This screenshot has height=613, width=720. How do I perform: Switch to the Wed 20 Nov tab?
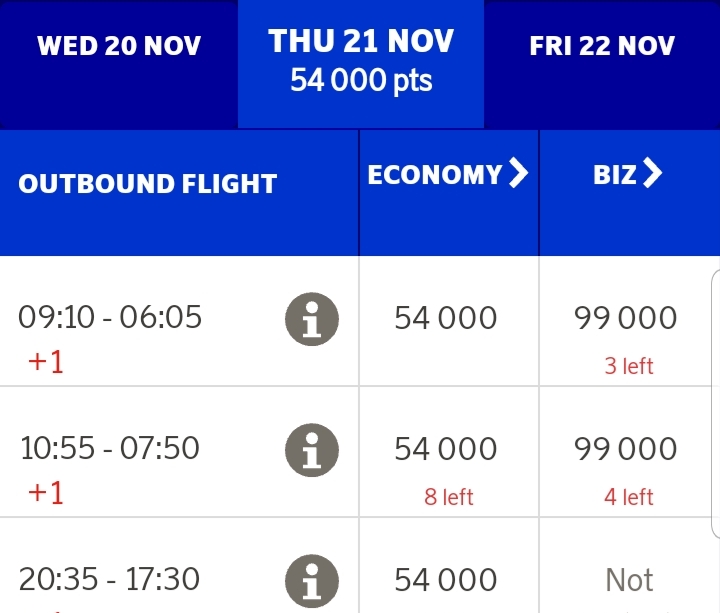(119, 46)
